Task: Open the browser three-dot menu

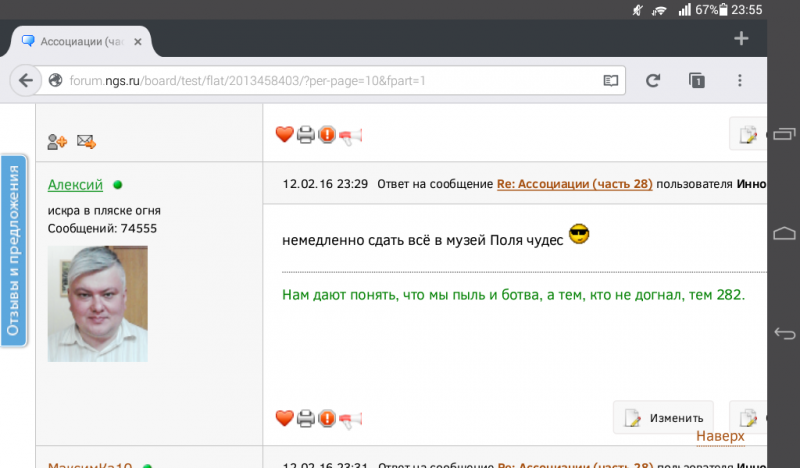Action: pos(740,80)
